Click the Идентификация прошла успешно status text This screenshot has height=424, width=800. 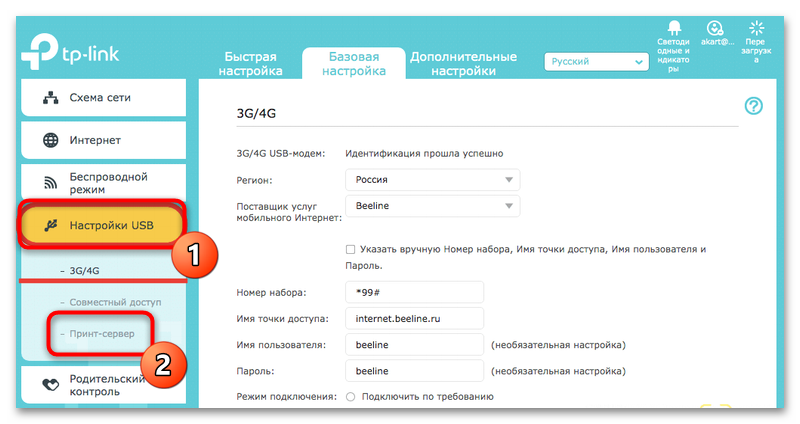pos(424,154)
